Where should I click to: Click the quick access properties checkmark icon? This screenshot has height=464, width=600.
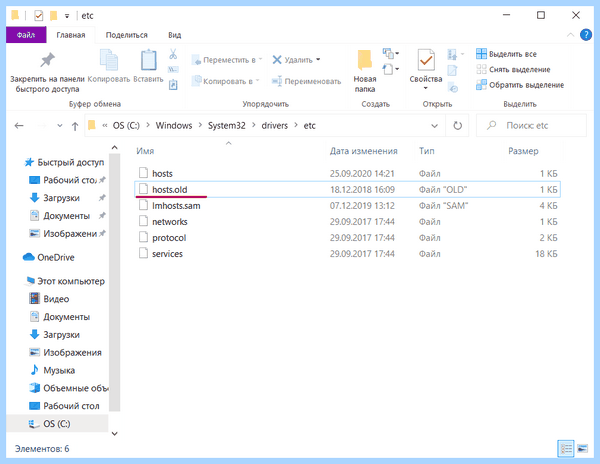pyautogui.click(x=38, y=16)
